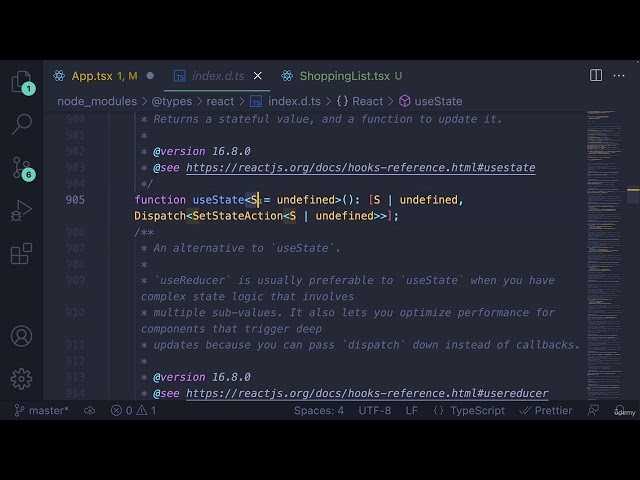Change end of line sequence LF
The height and width of the screenshot is (480, 640).
[411, 411]
